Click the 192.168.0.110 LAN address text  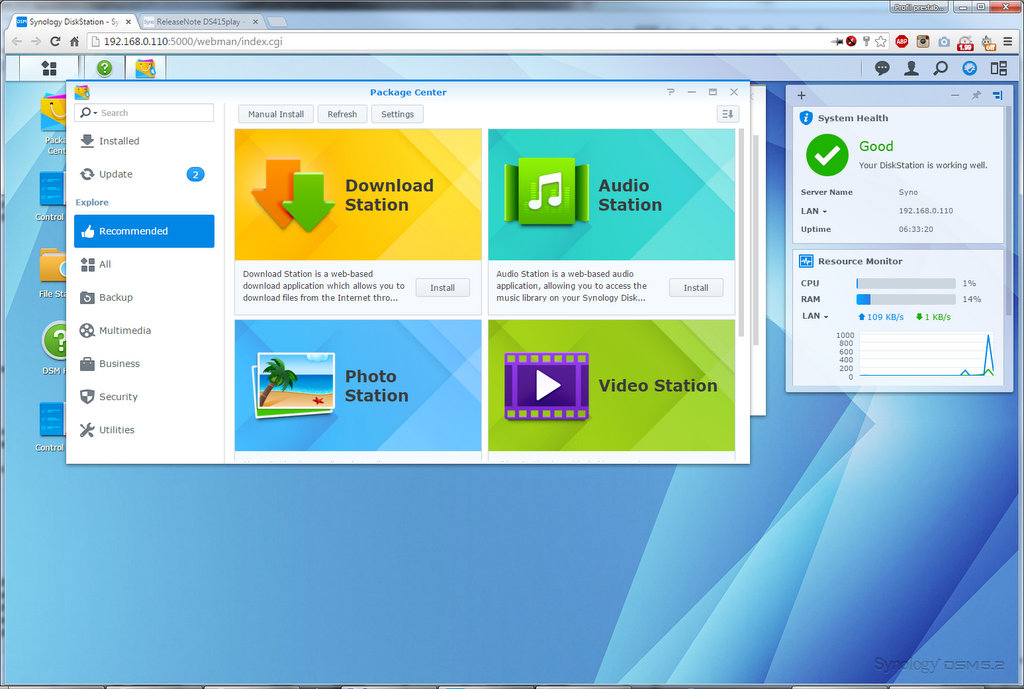point(925,211)
